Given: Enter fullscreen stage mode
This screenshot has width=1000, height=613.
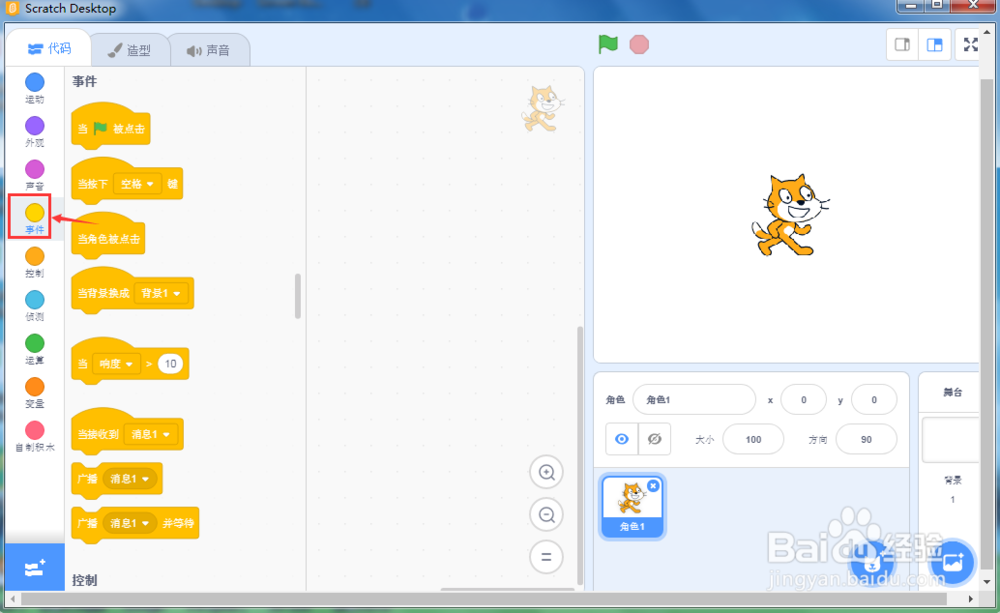Looking at the screenshot, I should pos(970,44).
